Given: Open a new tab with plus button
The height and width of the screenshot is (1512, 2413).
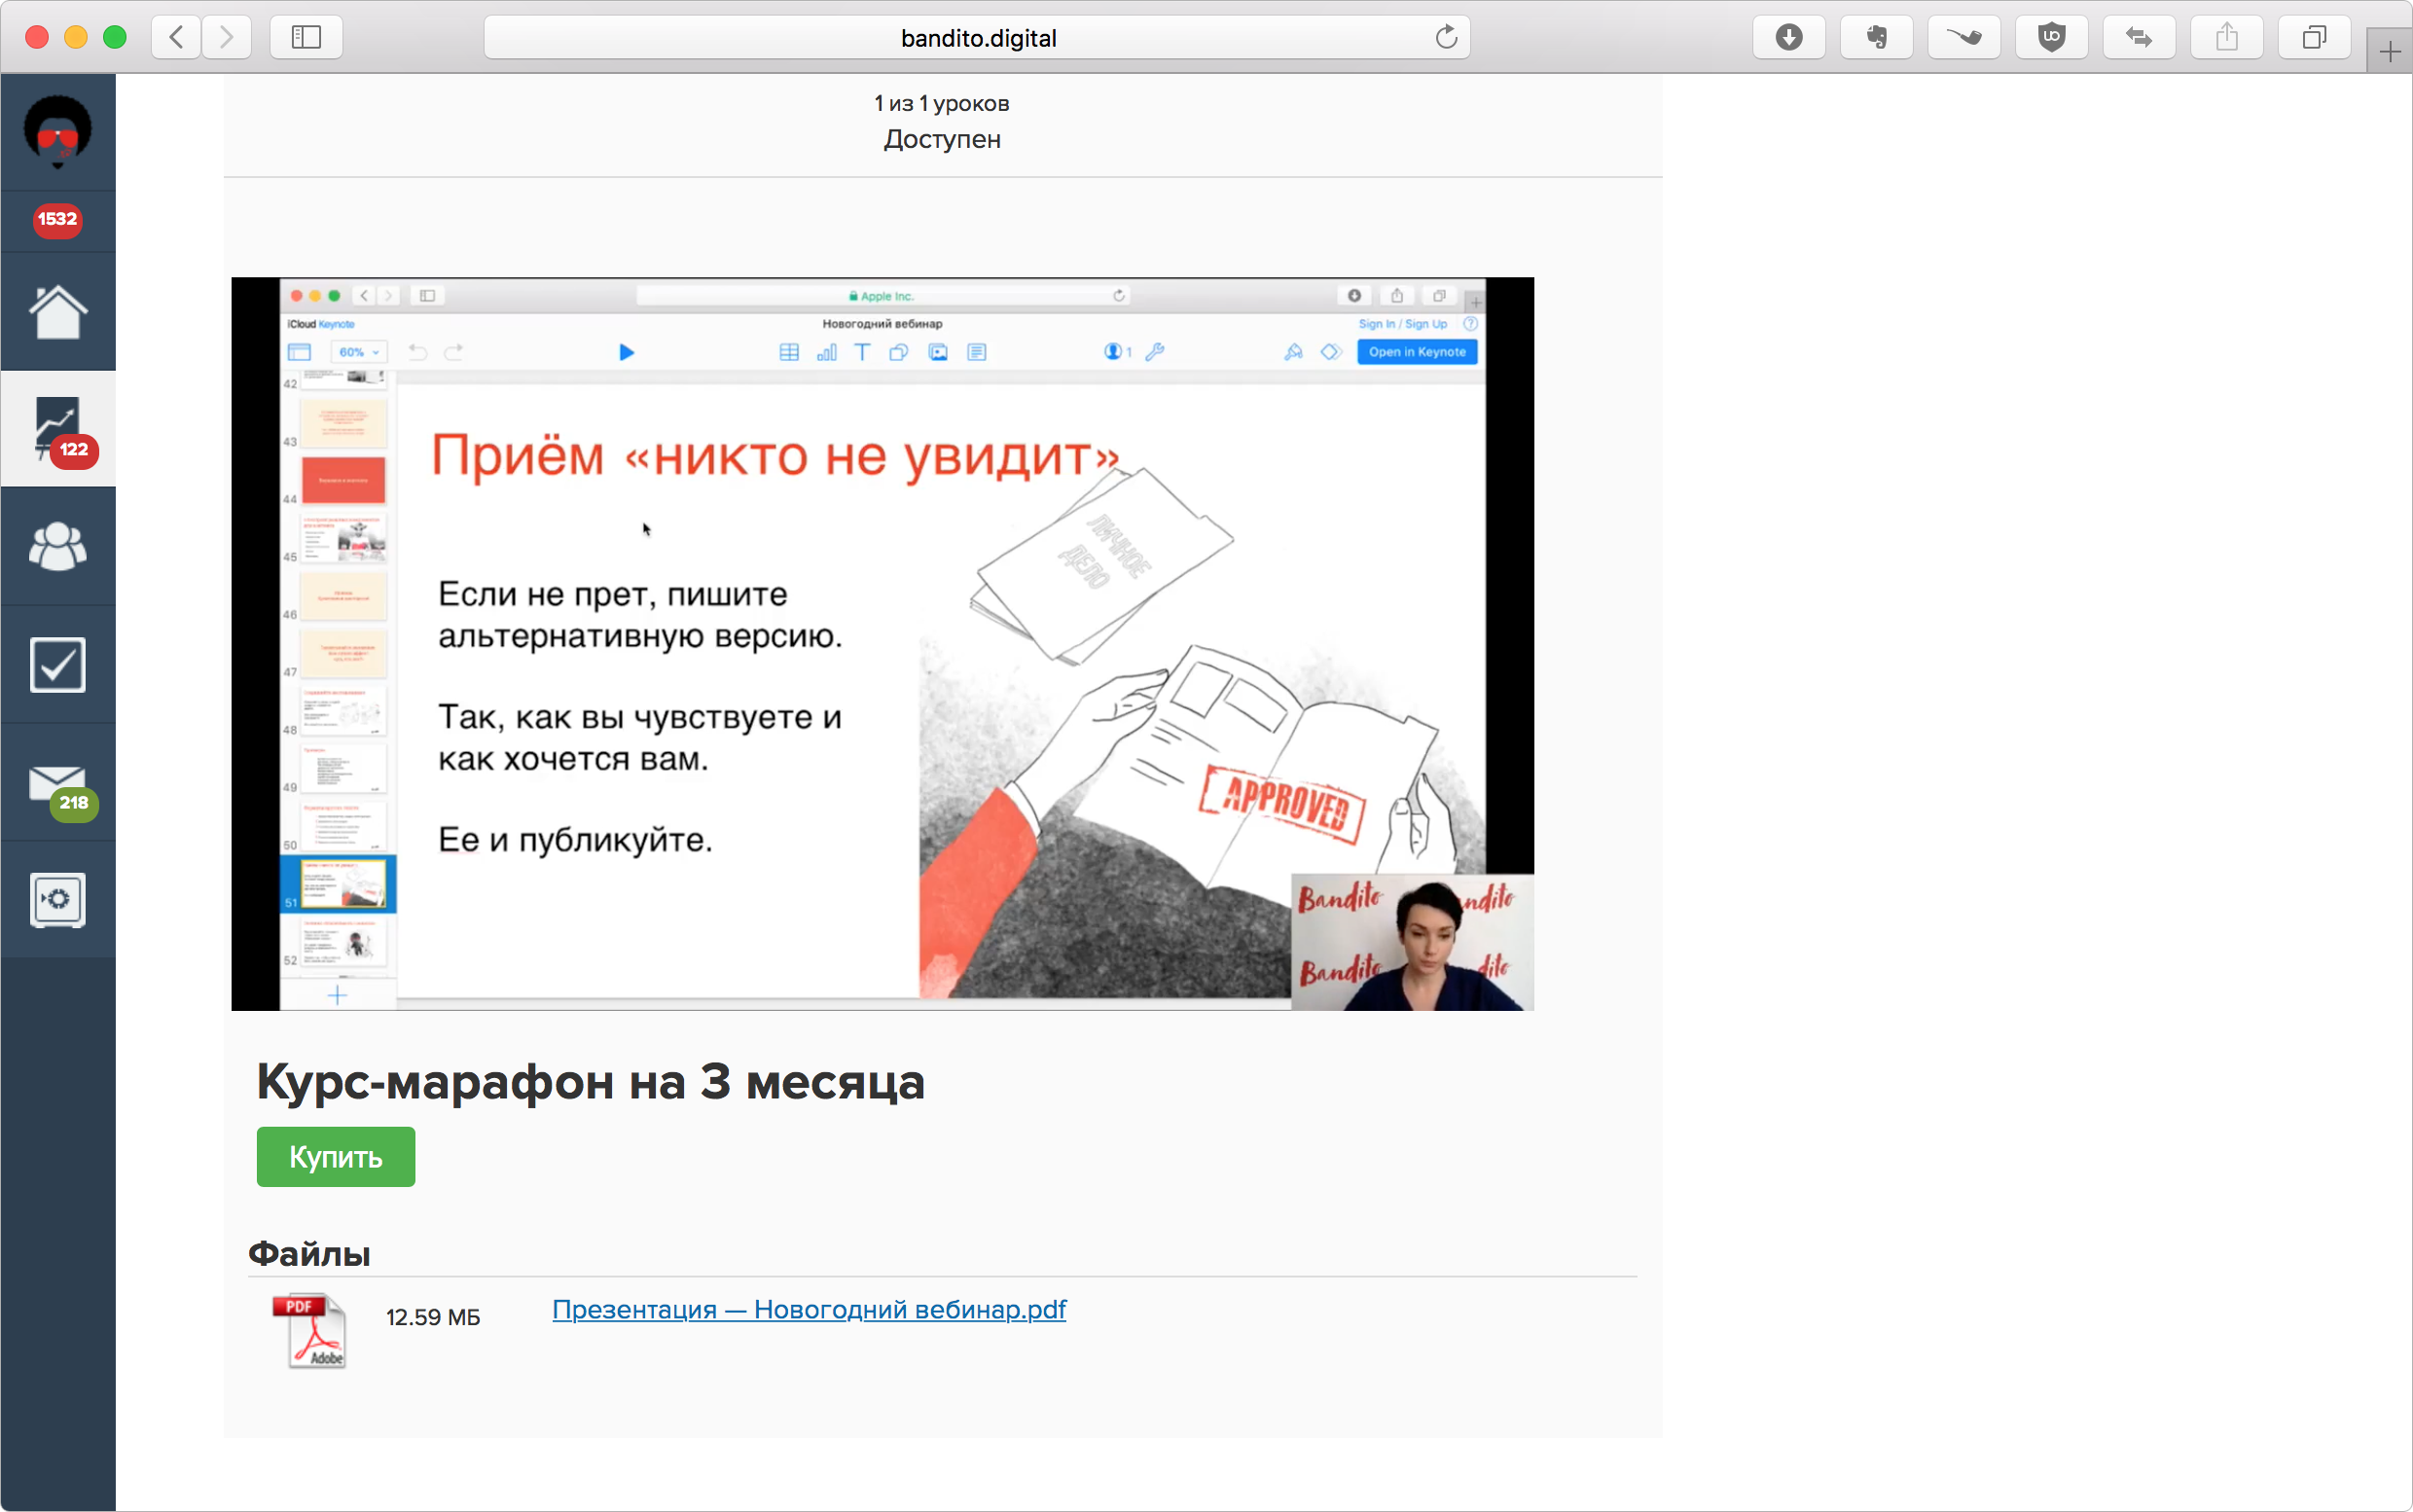Looking at the screenshot, I should (x=2389, y=52).
